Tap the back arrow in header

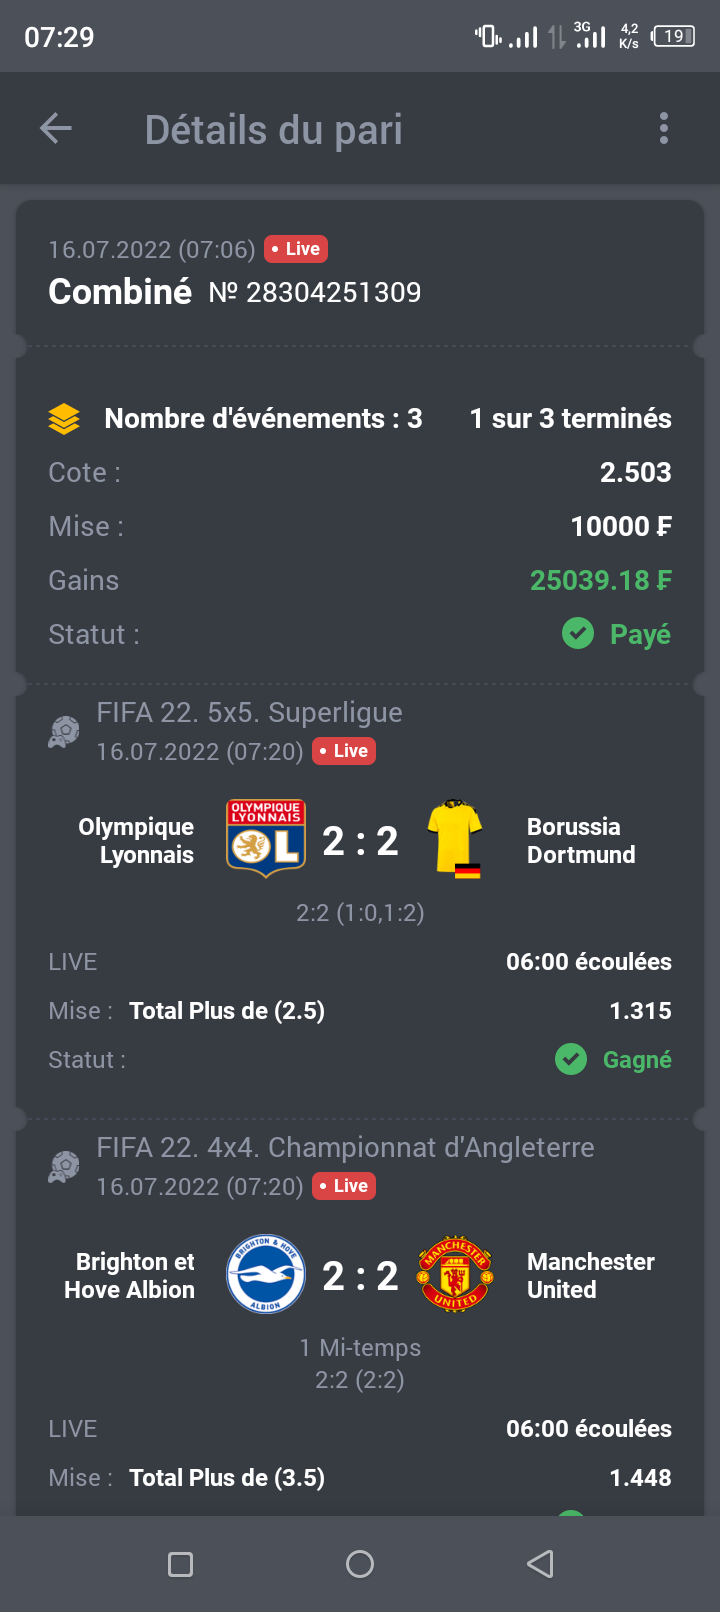56,129
